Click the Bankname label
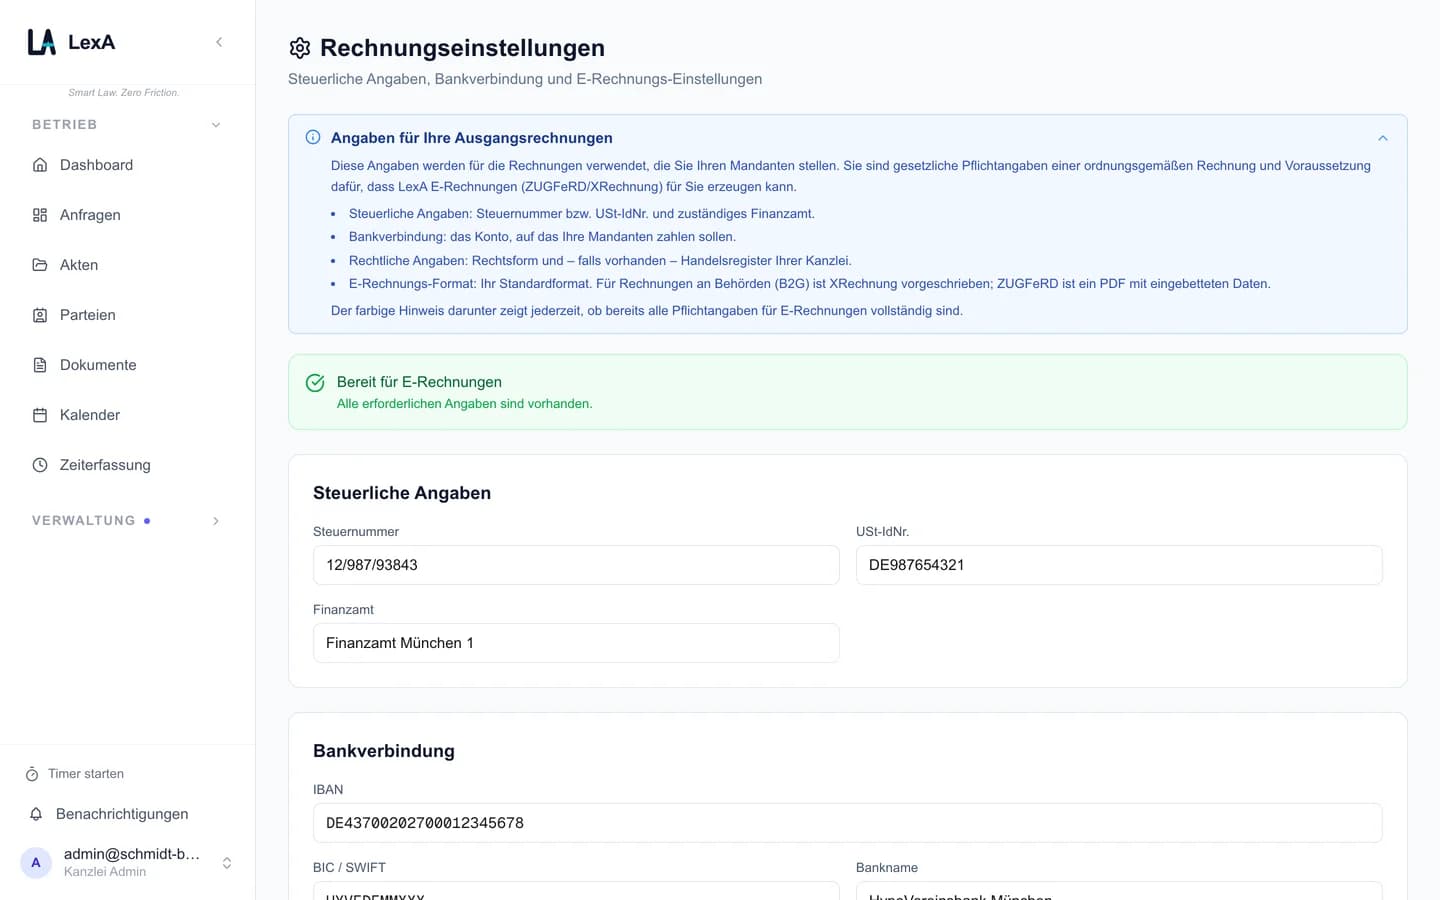The image size is (1440, 900). pos(887,868)
